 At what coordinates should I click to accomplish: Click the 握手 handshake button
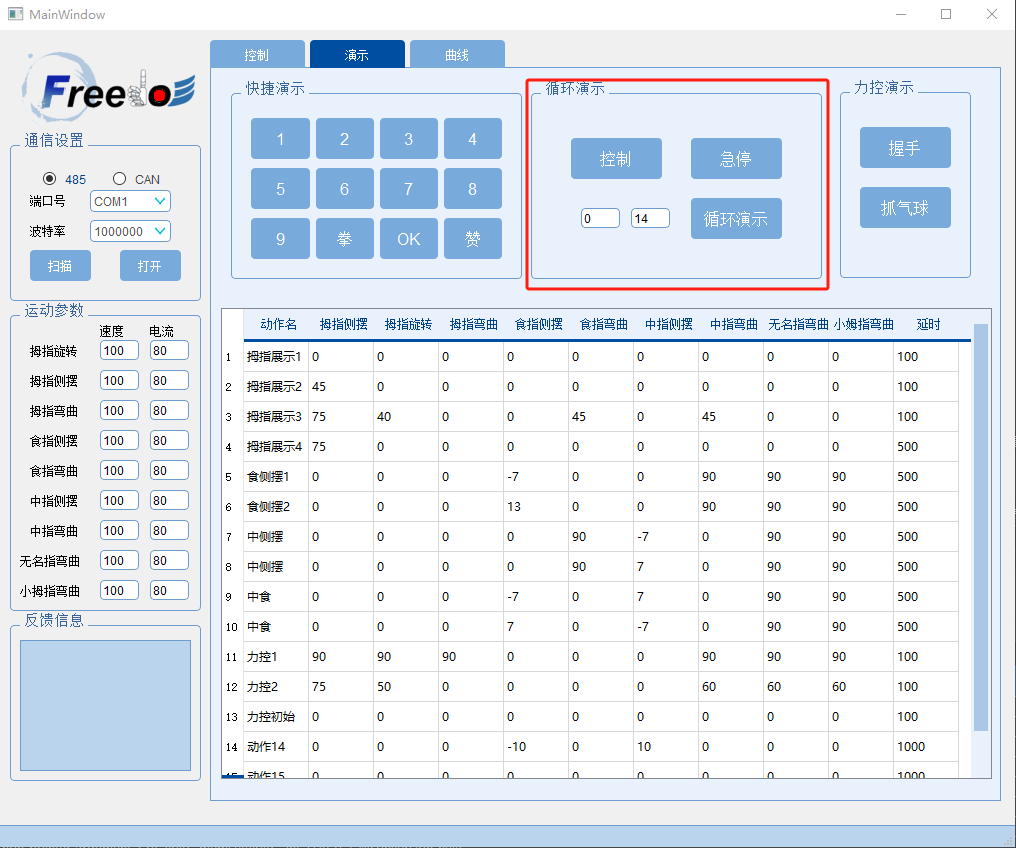click(x=905, y=148)
